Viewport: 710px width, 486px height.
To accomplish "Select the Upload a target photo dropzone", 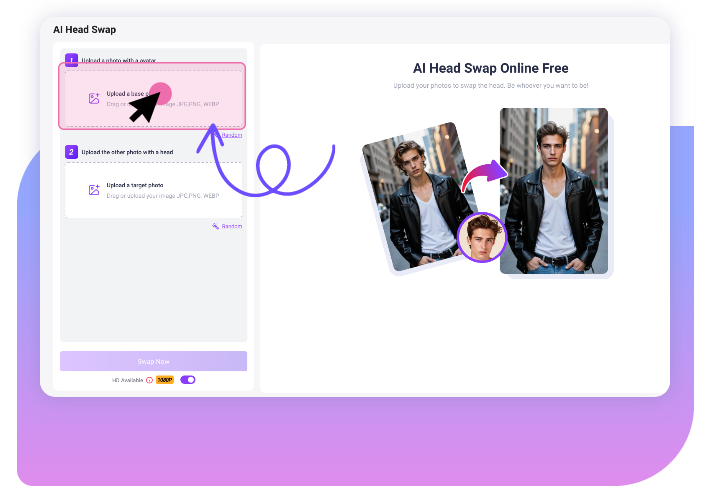I will (153, 189).
